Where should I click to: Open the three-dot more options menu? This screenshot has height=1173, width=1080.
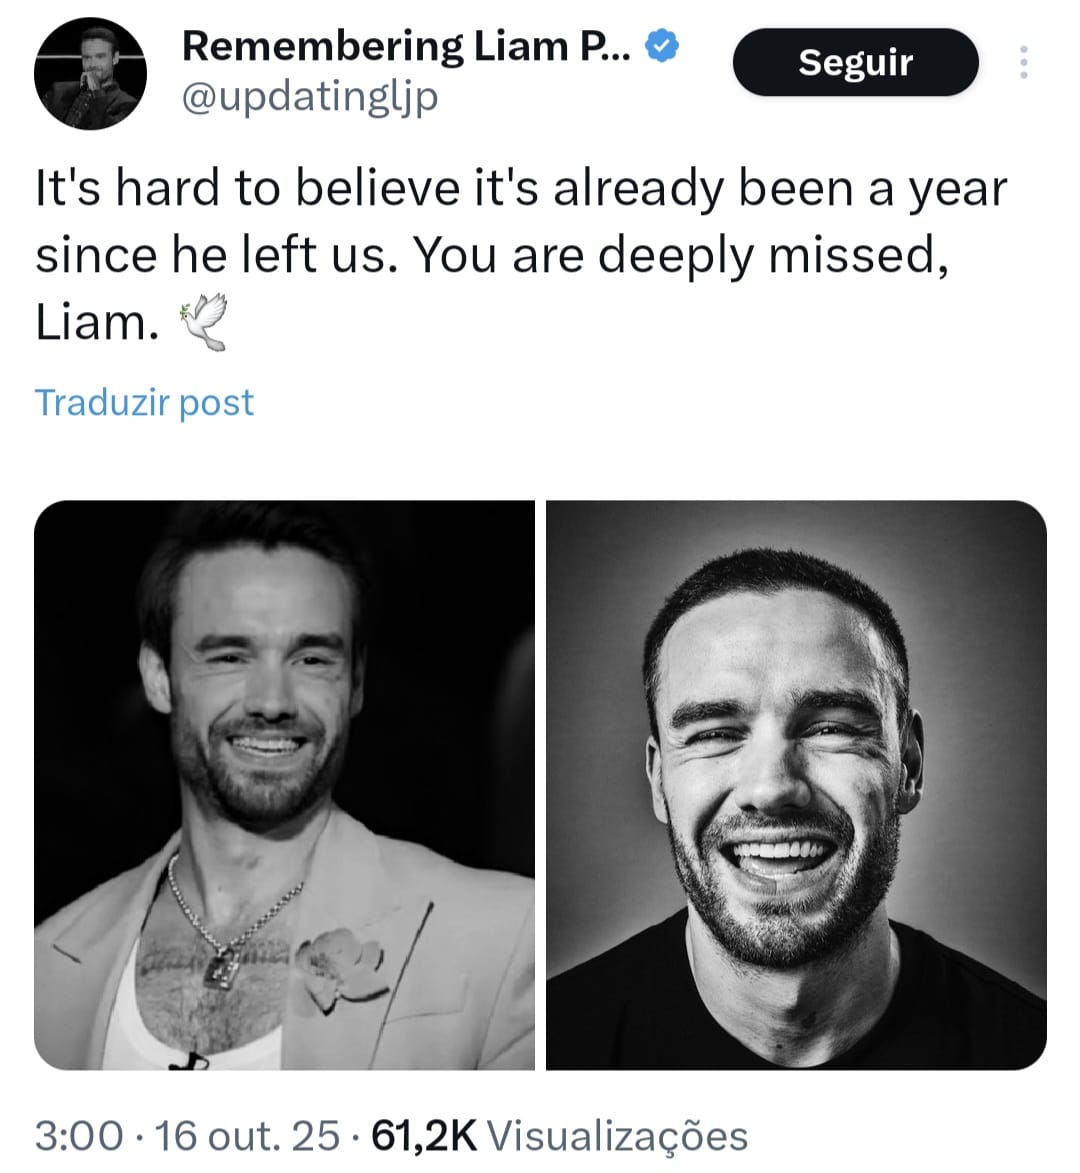pos(1023,63)
